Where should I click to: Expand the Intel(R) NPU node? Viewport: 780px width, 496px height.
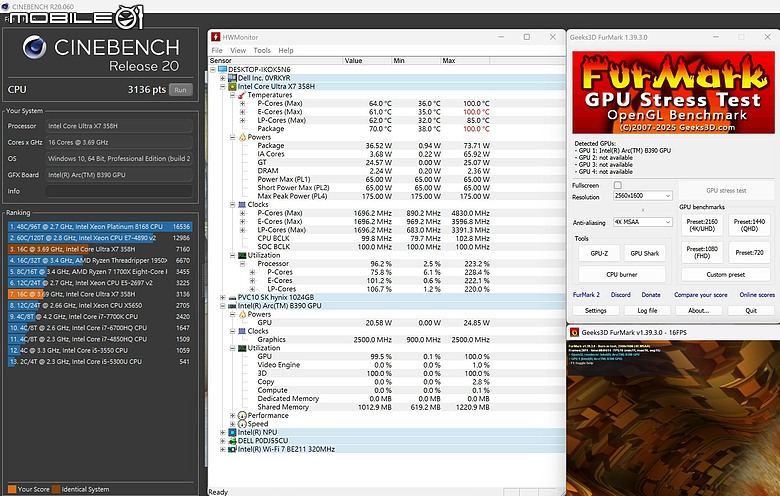coord(223,432)
